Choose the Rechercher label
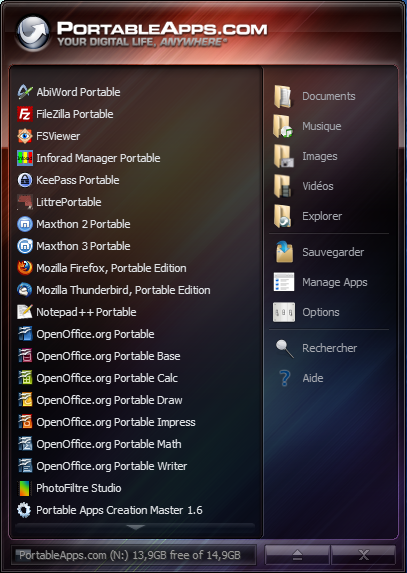 click(x=329, y=348)
